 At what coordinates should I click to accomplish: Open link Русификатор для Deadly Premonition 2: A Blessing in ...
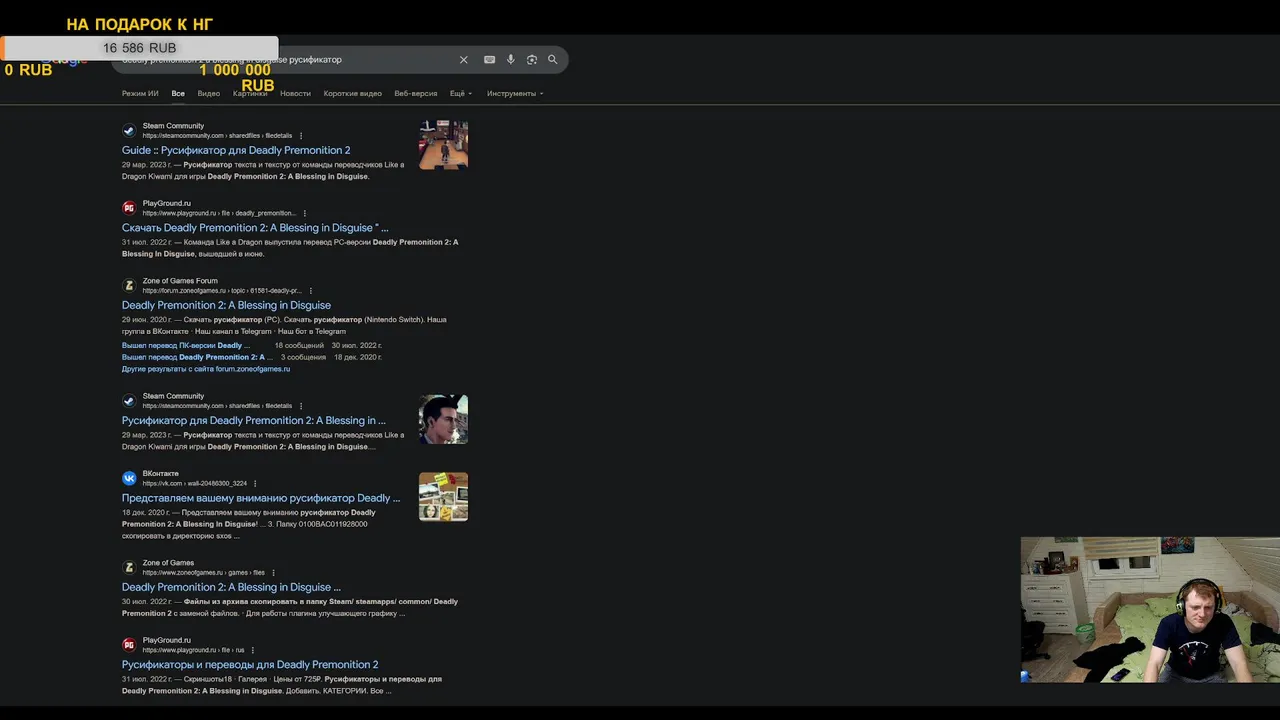(x=254, y=421)
